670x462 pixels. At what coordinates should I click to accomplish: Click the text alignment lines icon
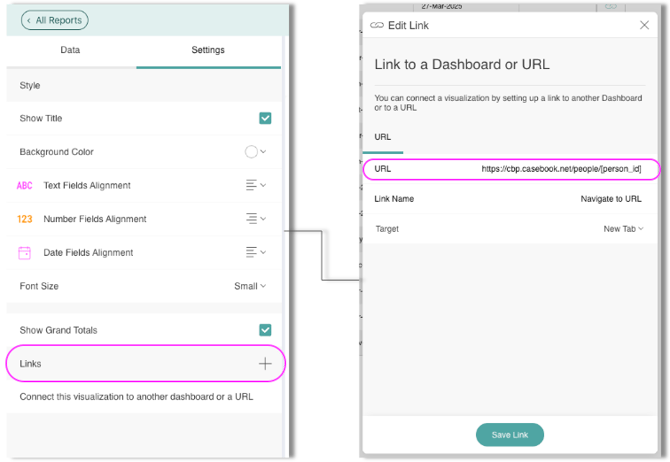(x=251, y=185)
